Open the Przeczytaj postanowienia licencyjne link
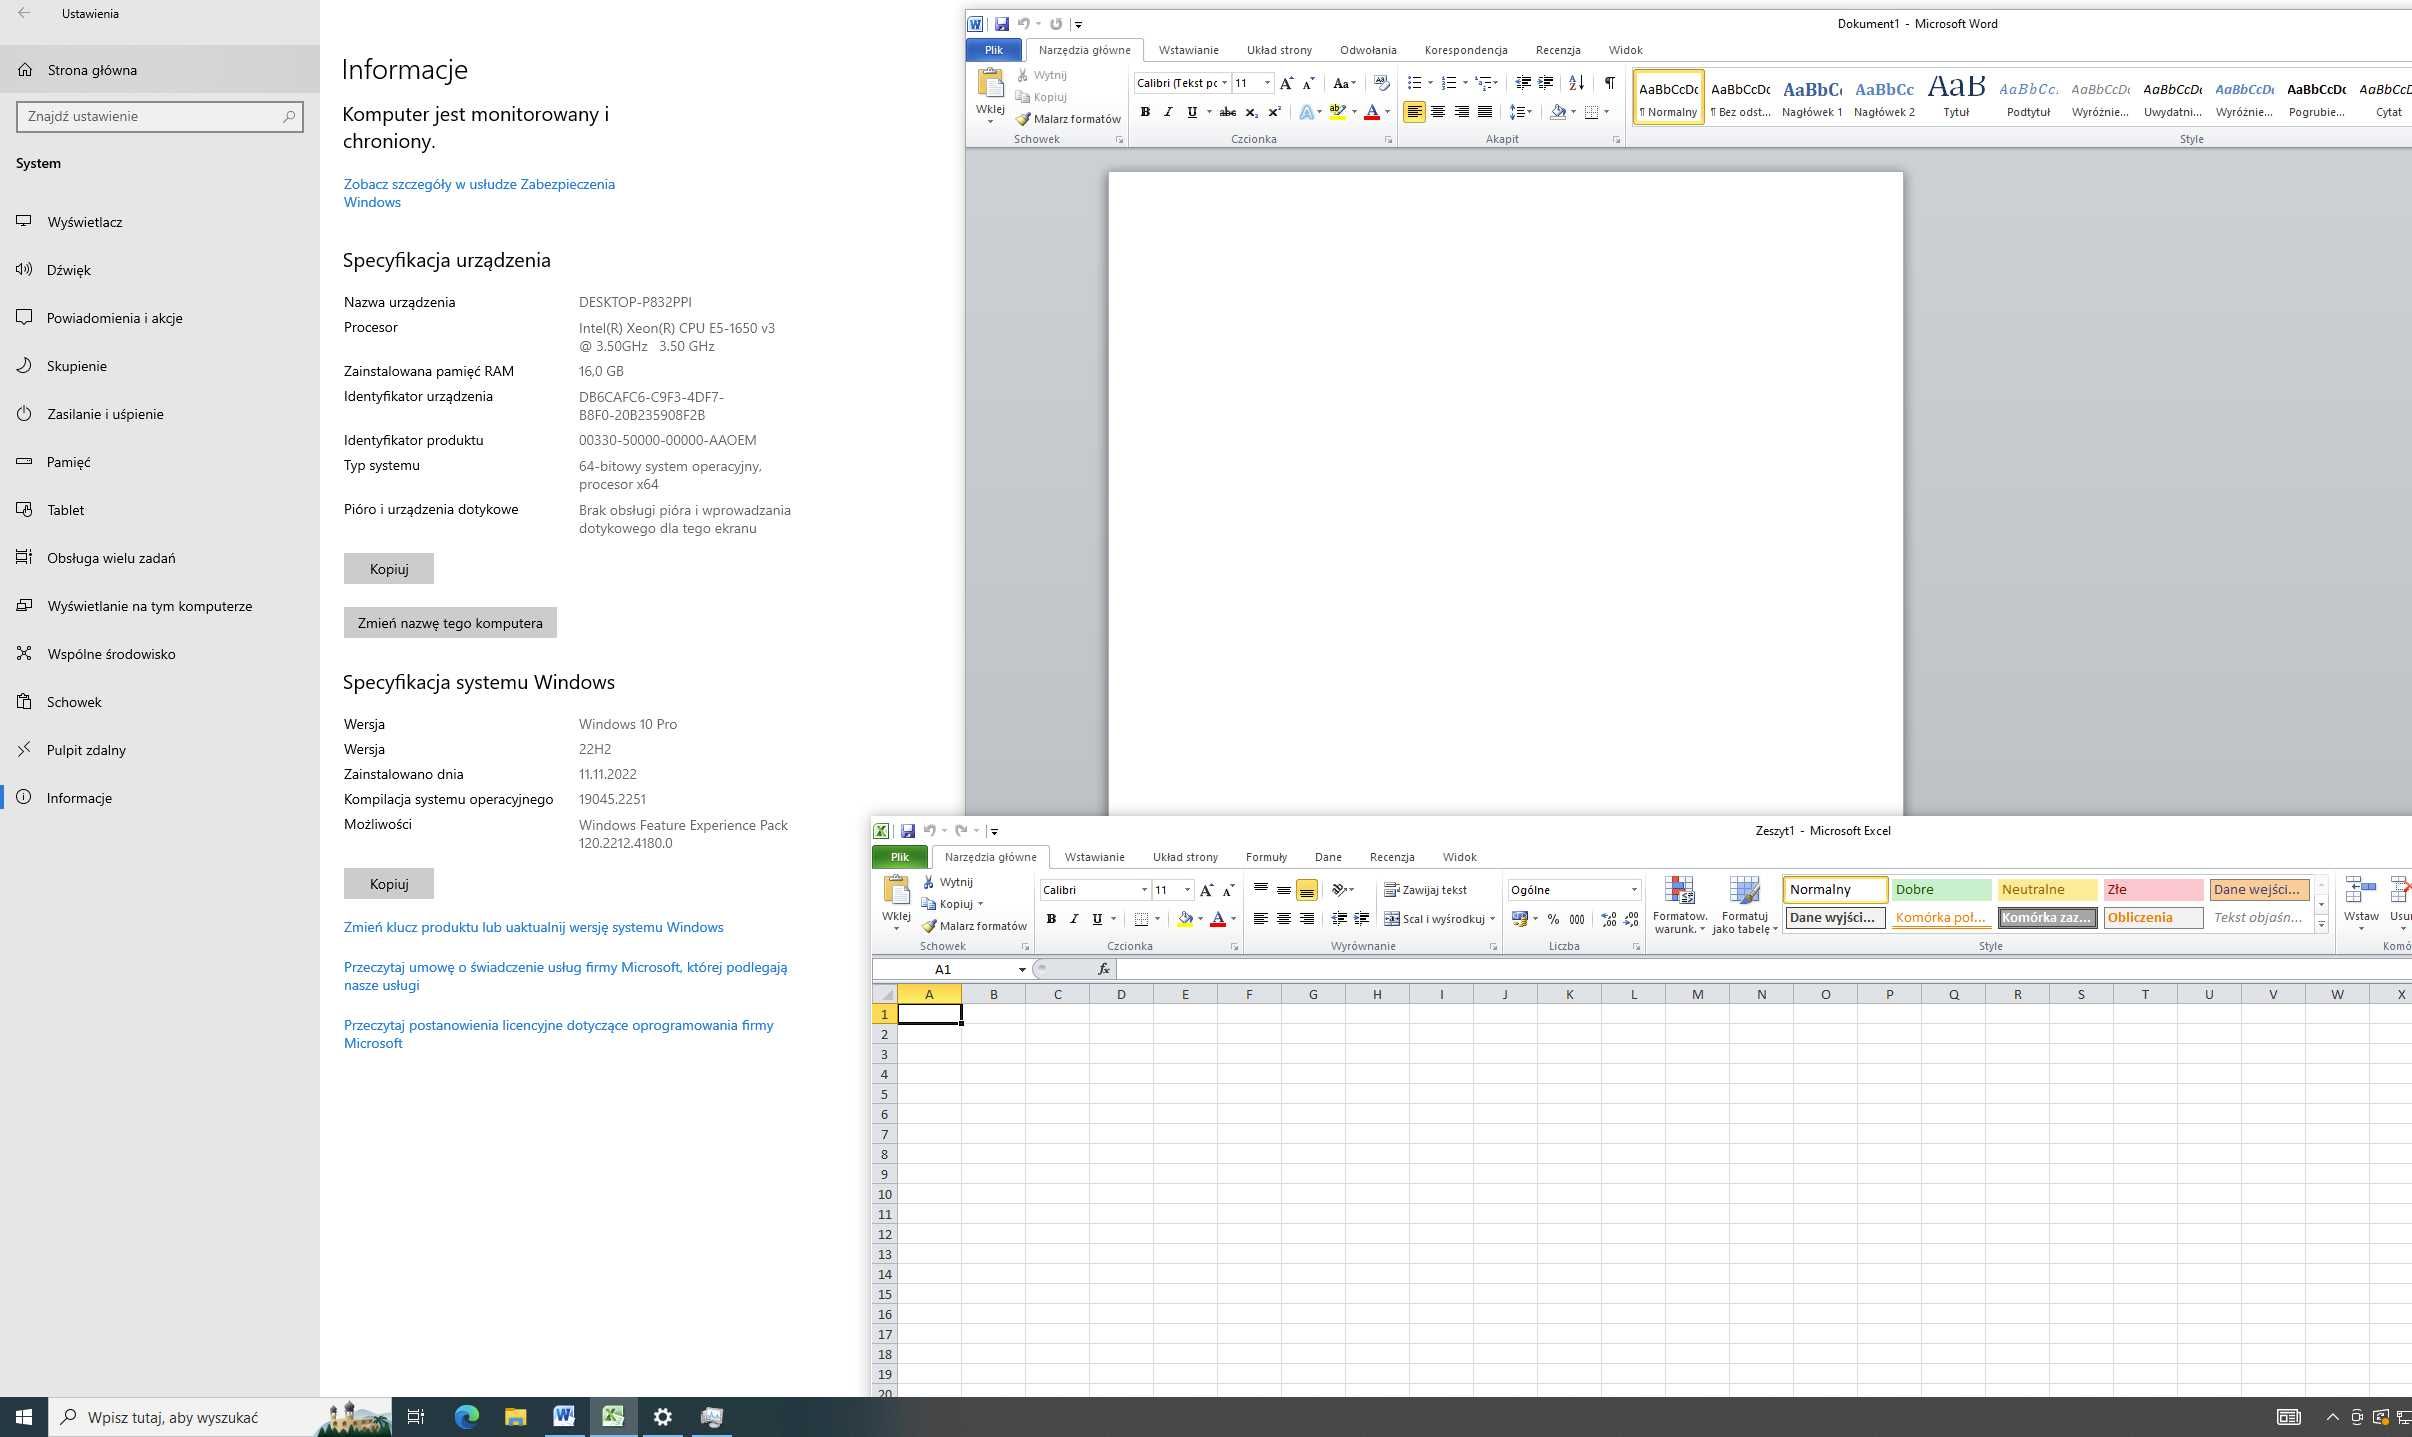 [x=558, y=1034]
